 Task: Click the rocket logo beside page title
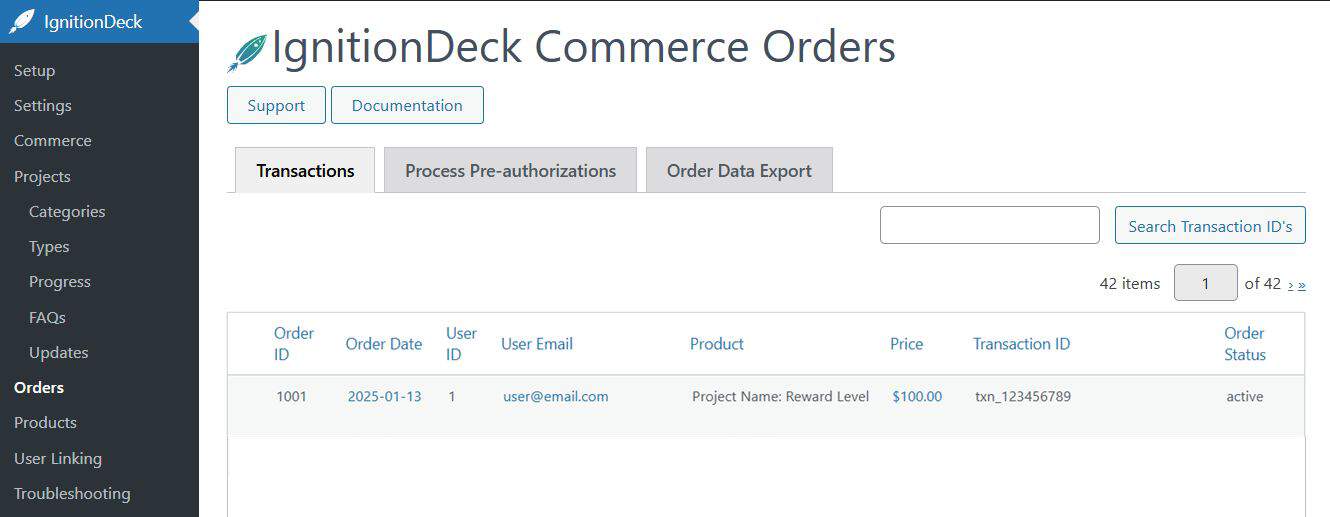(x=246, y=52)
